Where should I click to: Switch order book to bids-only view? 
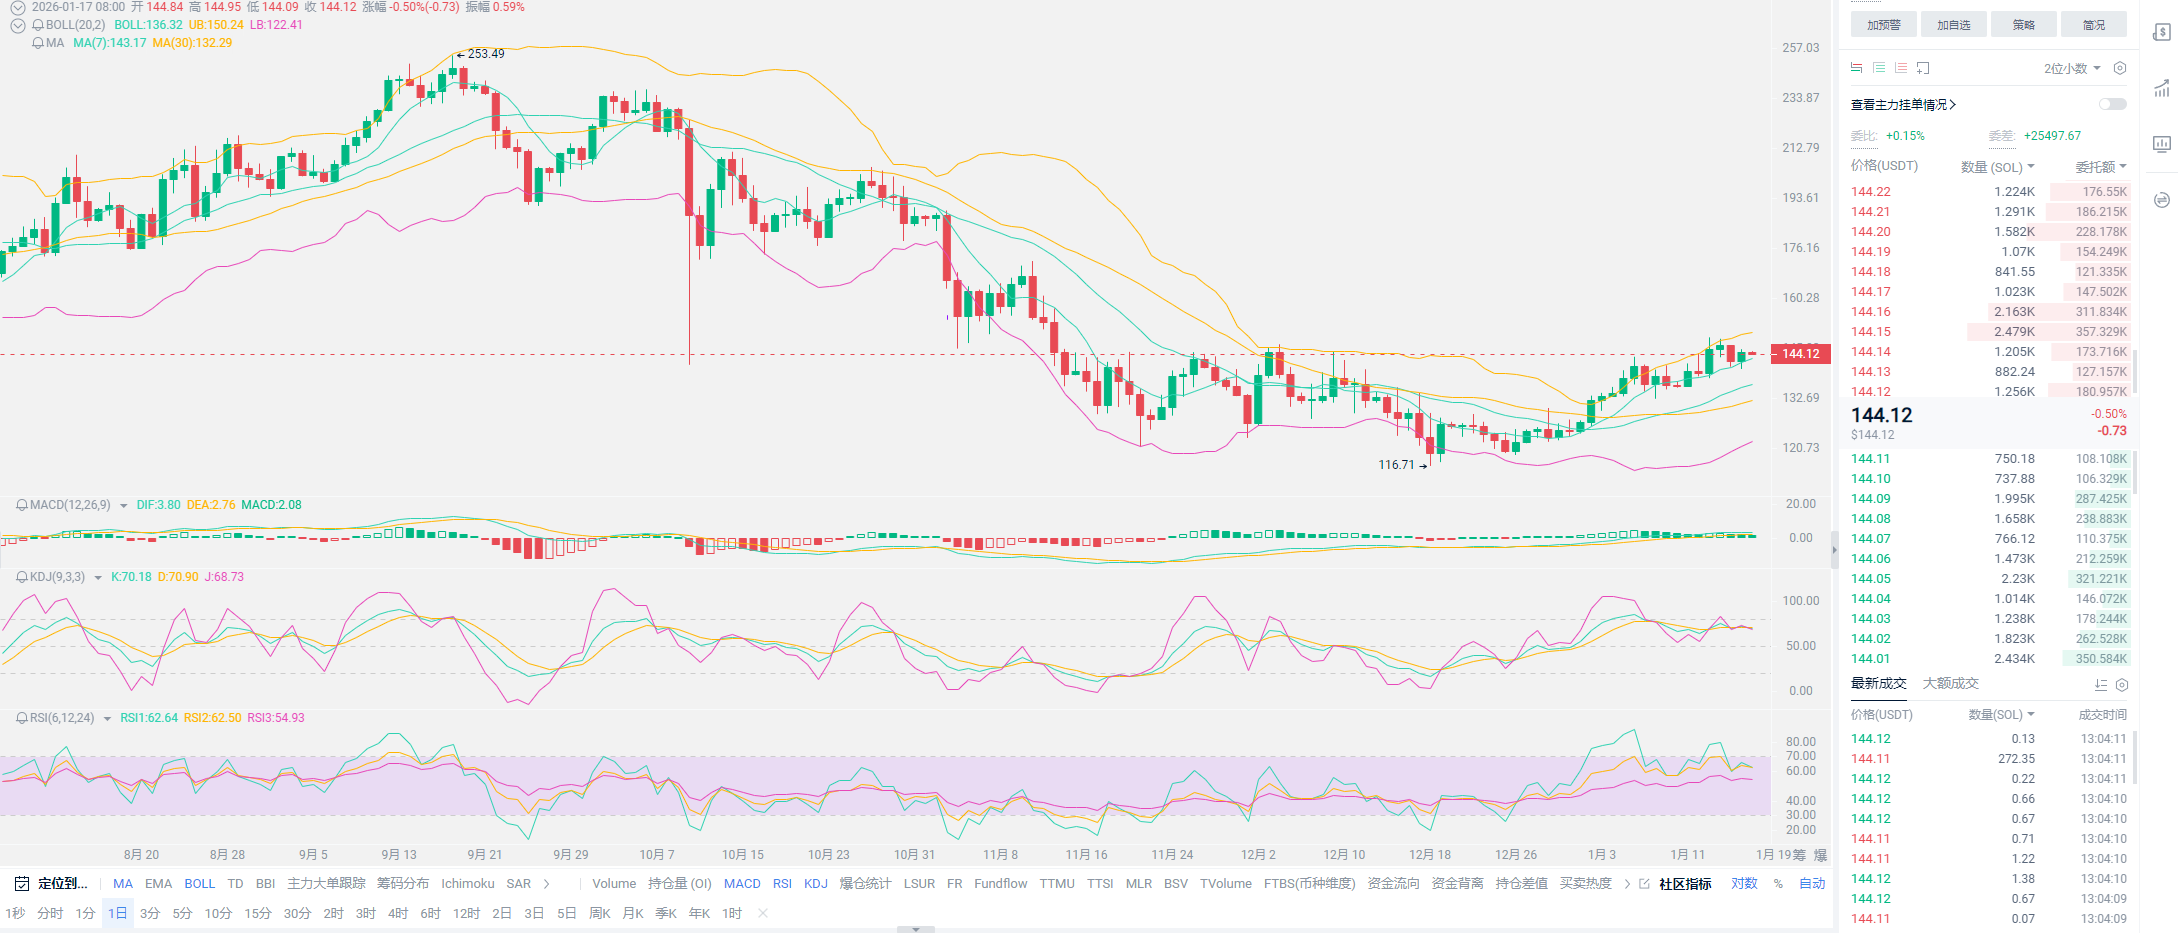coord(1879,68)
